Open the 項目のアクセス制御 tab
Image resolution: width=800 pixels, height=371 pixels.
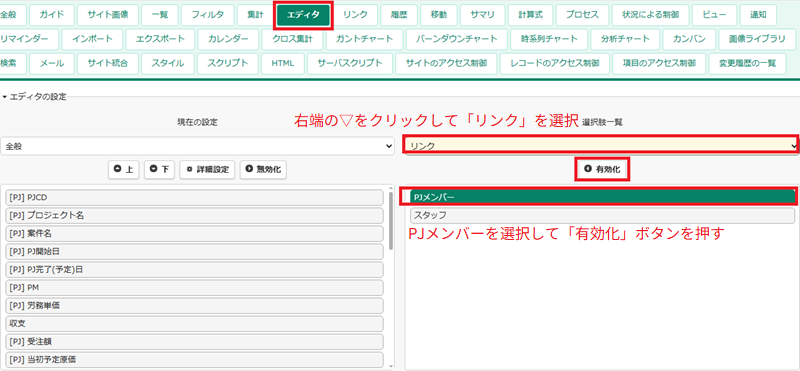point(660,63)
